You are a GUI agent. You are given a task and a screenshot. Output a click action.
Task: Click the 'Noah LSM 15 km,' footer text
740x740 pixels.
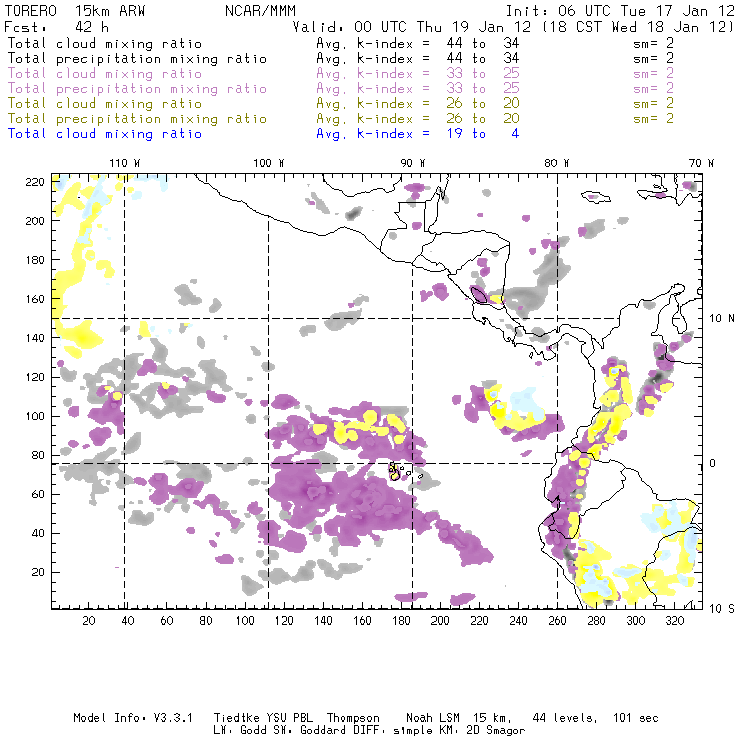[459, 718]
